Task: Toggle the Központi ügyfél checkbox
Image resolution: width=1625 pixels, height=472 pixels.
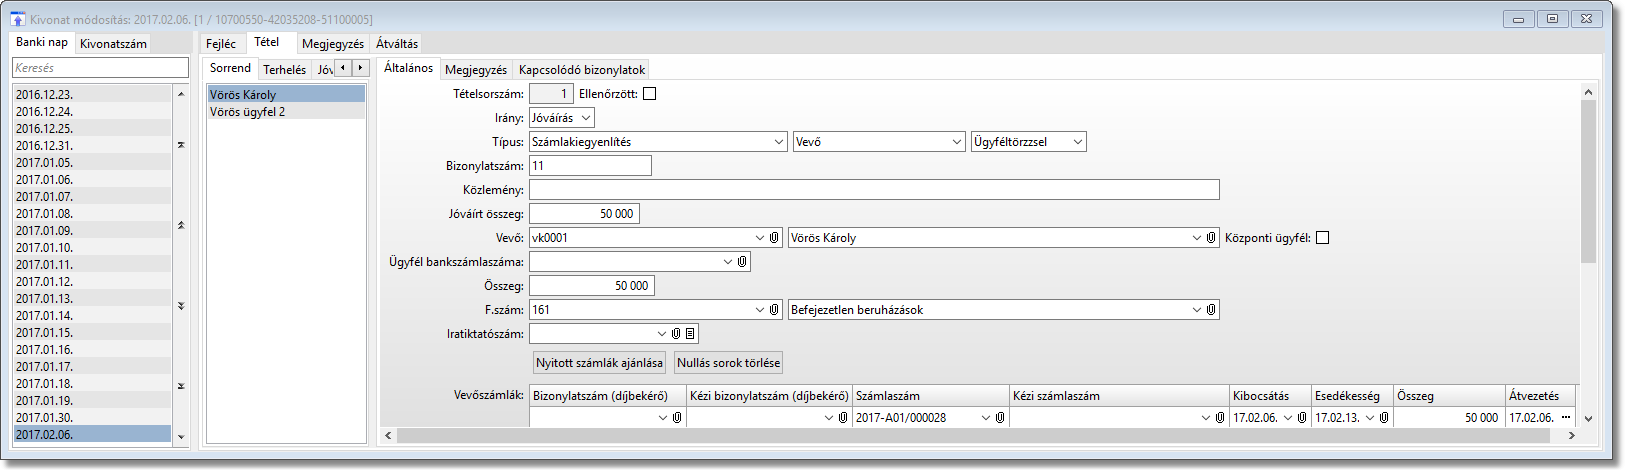Action: click(x=1323, y=238)
